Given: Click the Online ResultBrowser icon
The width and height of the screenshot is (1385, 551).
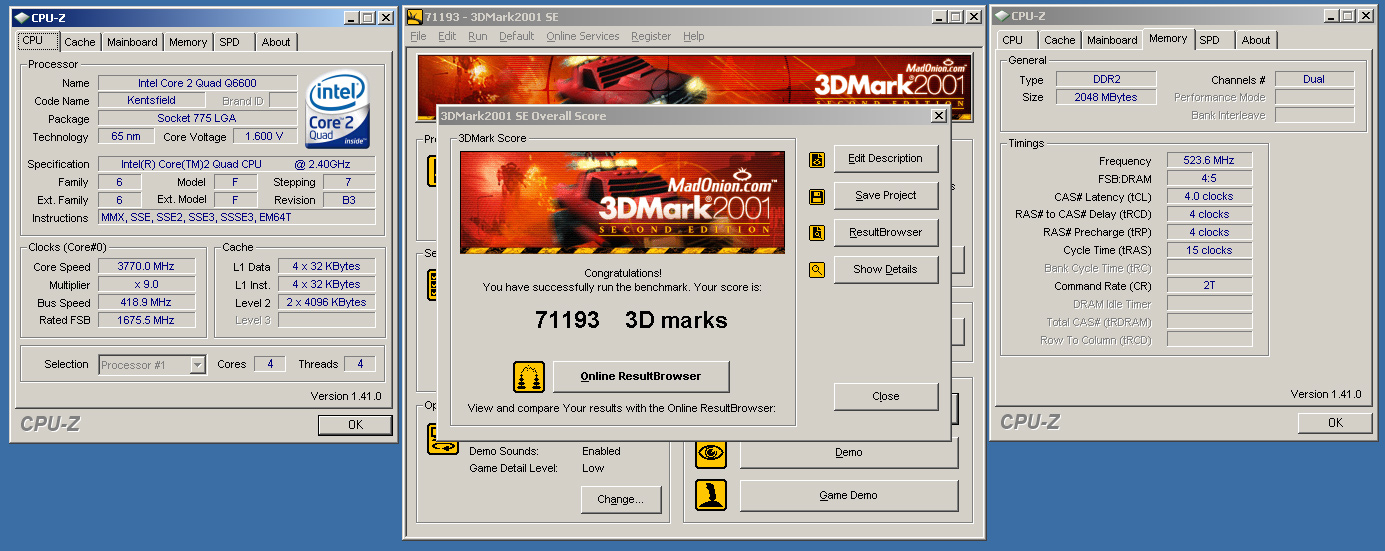Looking at the screenshot, I should (529, 377).
